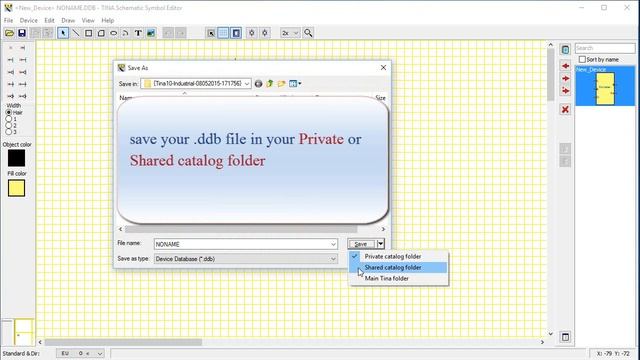The image size is (640, 360).
Task: Click the go to last folder icon
Action: pos(258,84)
